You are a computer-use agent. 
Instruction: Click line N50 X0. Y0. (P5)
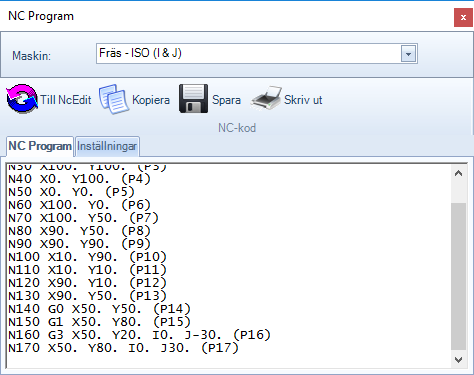[71, 192]
